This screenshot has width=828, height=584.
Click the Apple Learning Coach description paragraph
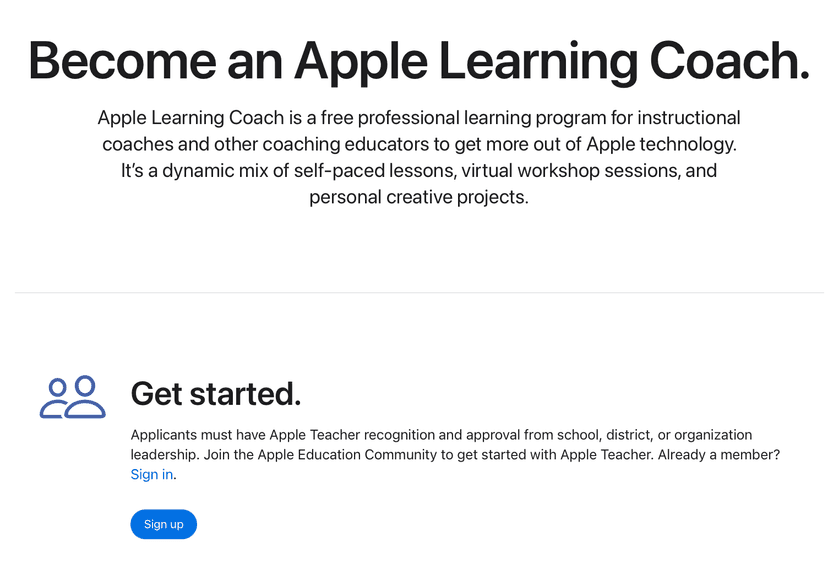tap(419, 157)
